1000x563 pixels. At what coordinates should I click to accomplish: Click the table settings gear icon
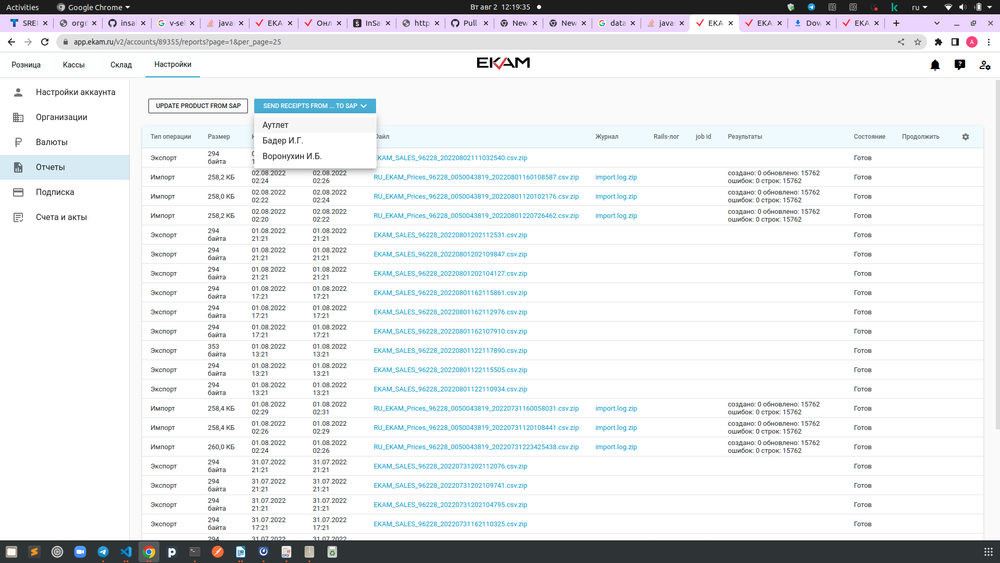click(965, 137)
